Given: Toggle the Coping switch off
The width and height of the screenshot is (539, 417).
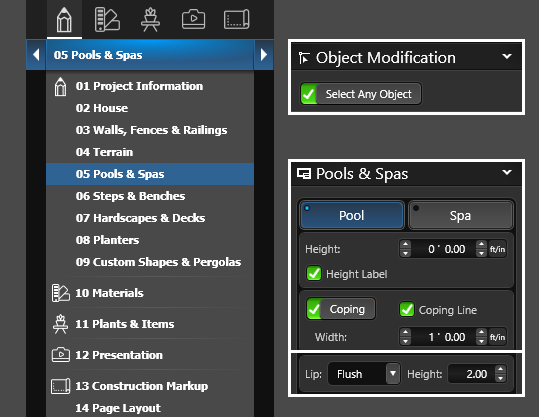Looking at the screenshot, I should [341, 309].
